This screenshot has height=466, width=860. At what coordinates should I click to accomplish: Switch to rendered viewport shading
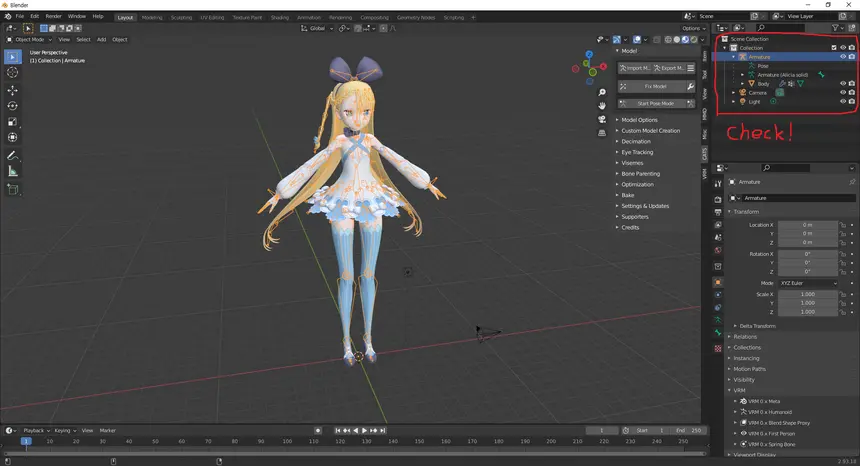tap(694, 39)
